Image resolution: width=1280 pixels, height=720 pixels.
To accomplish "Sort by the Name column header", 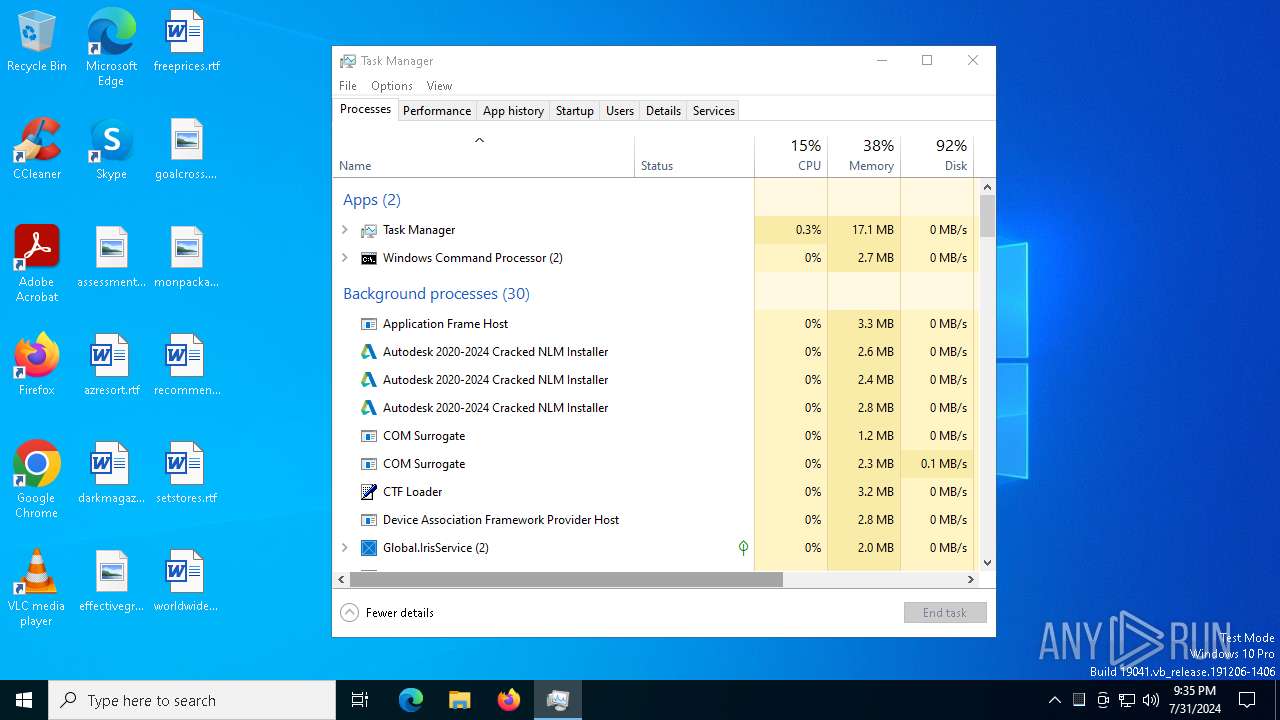I will [484, 154].
